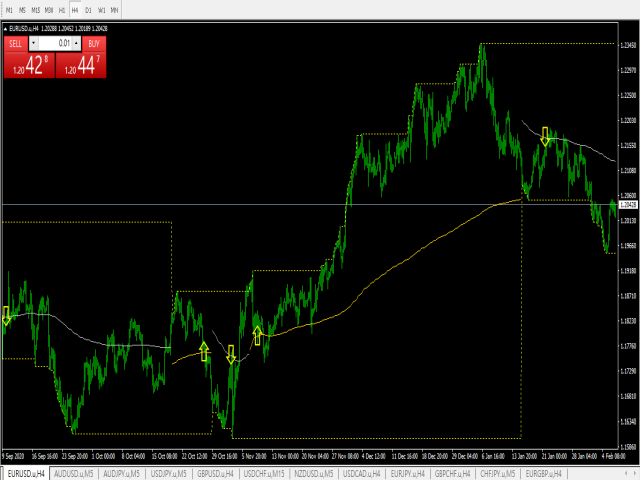Set chart to W1 weekly timeframe
Viewport: 640px width, 480px height.
click(101, 10)
